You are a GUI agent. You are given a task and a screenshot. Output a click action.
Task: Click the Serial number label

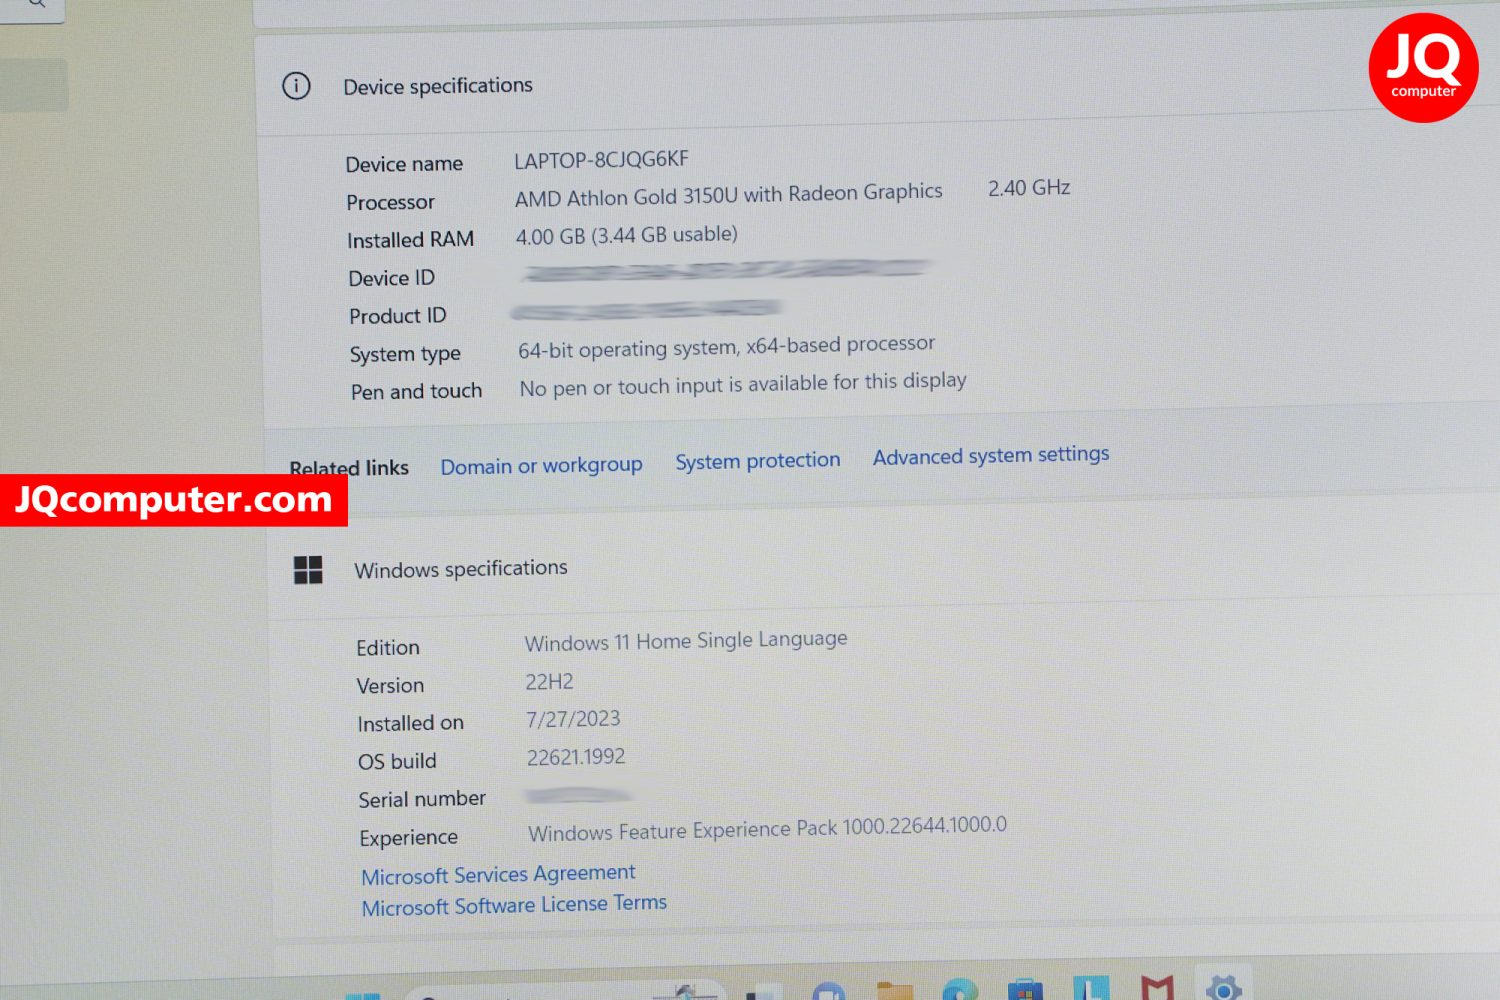(422, 799)
